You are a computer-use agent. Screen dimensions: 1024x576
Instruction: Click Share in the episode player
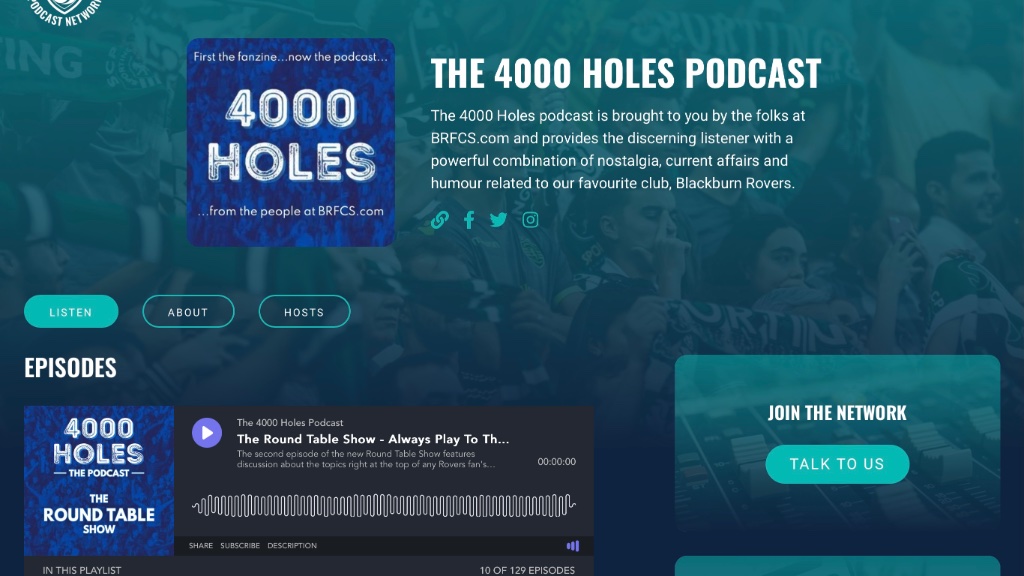201,545
